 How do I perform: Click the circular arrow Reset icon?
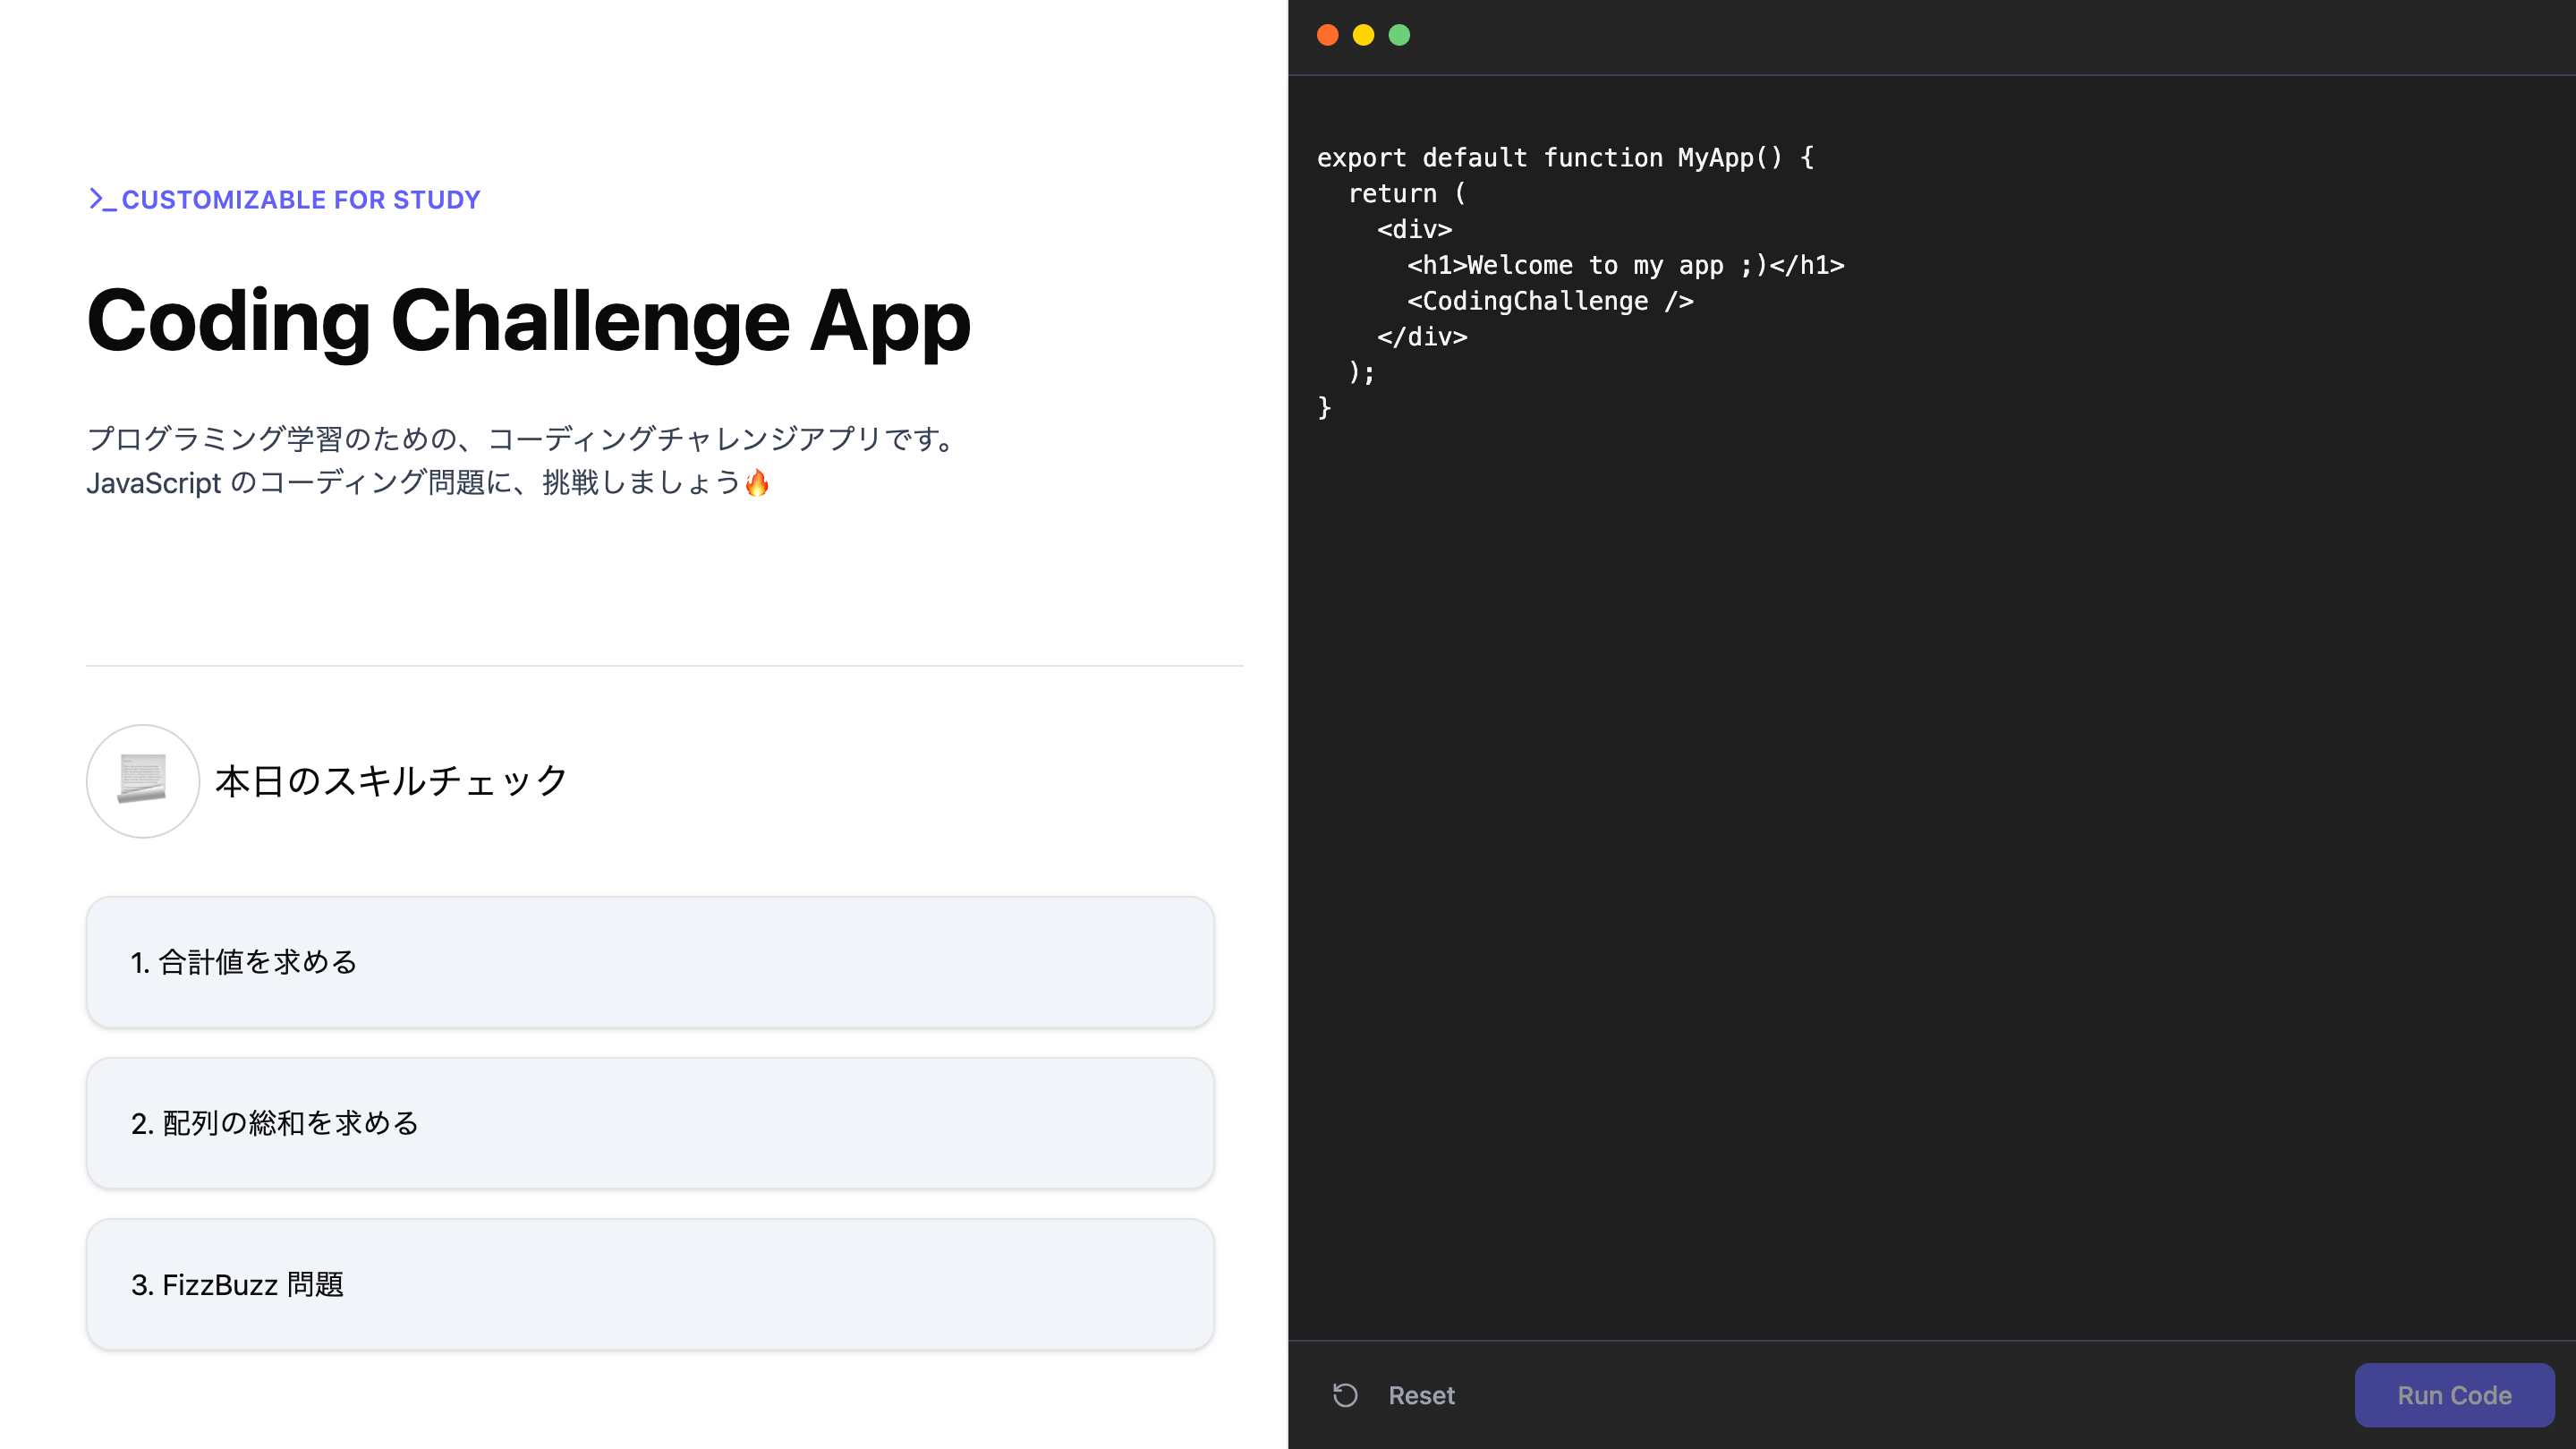click(x=1345, y=1395)
